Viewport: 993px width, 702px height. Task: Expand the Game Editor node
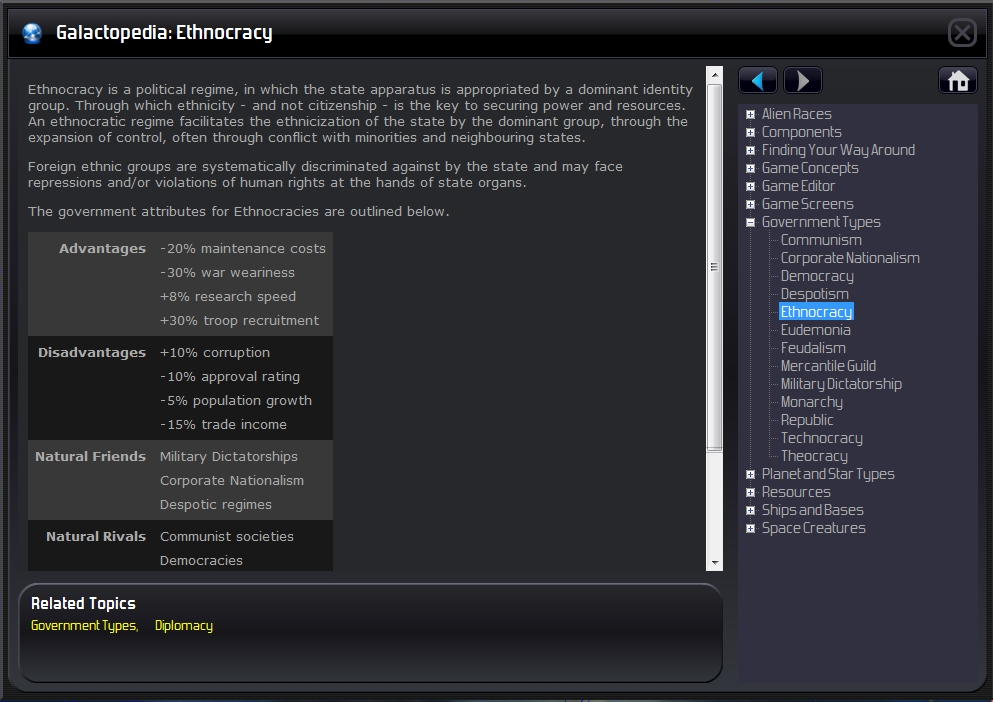coord(750,186)
